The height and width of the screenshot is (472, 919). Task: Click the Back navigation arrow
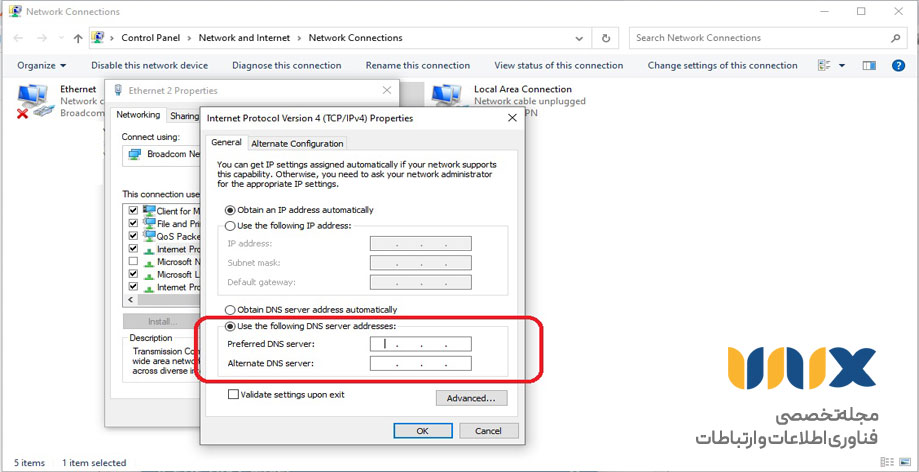pyautogui.click(x=18, y=38)
